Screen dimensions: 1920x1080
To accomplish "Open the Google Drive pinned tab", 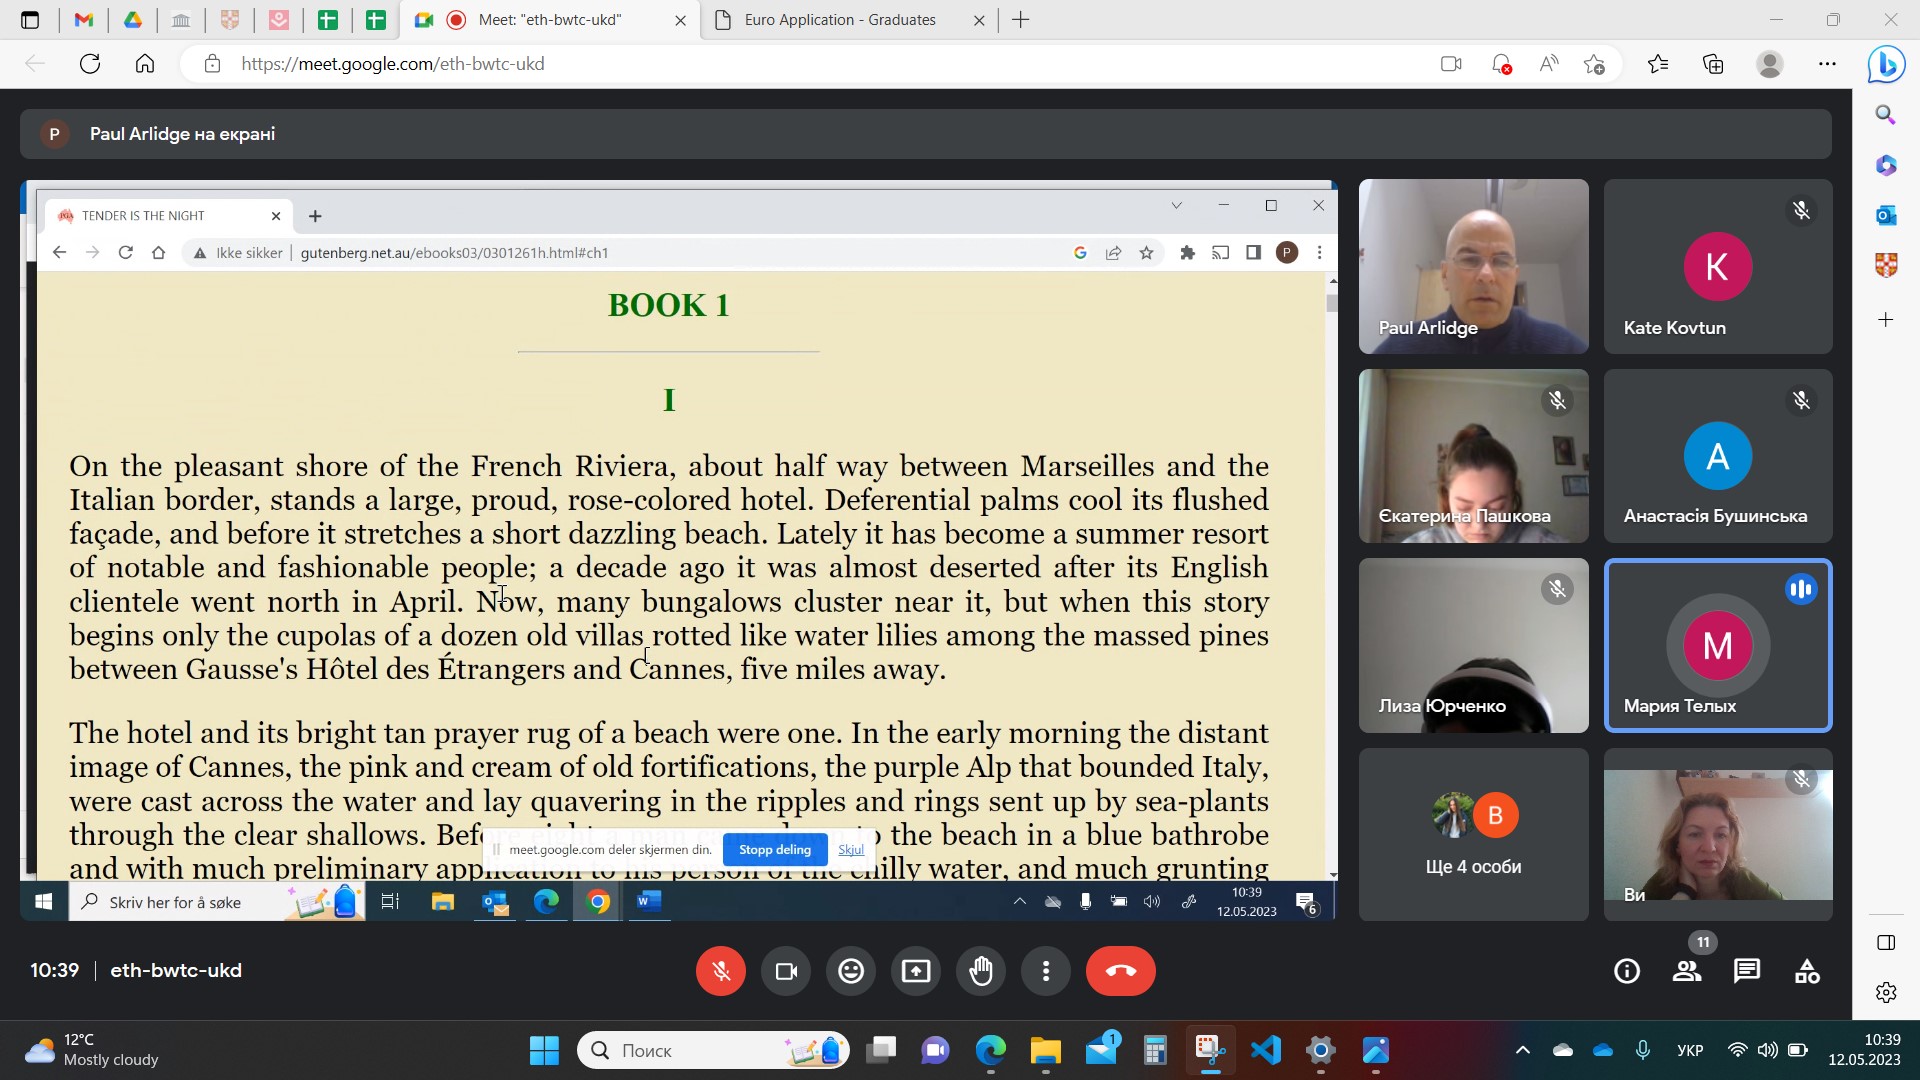I will coord(132,20).
